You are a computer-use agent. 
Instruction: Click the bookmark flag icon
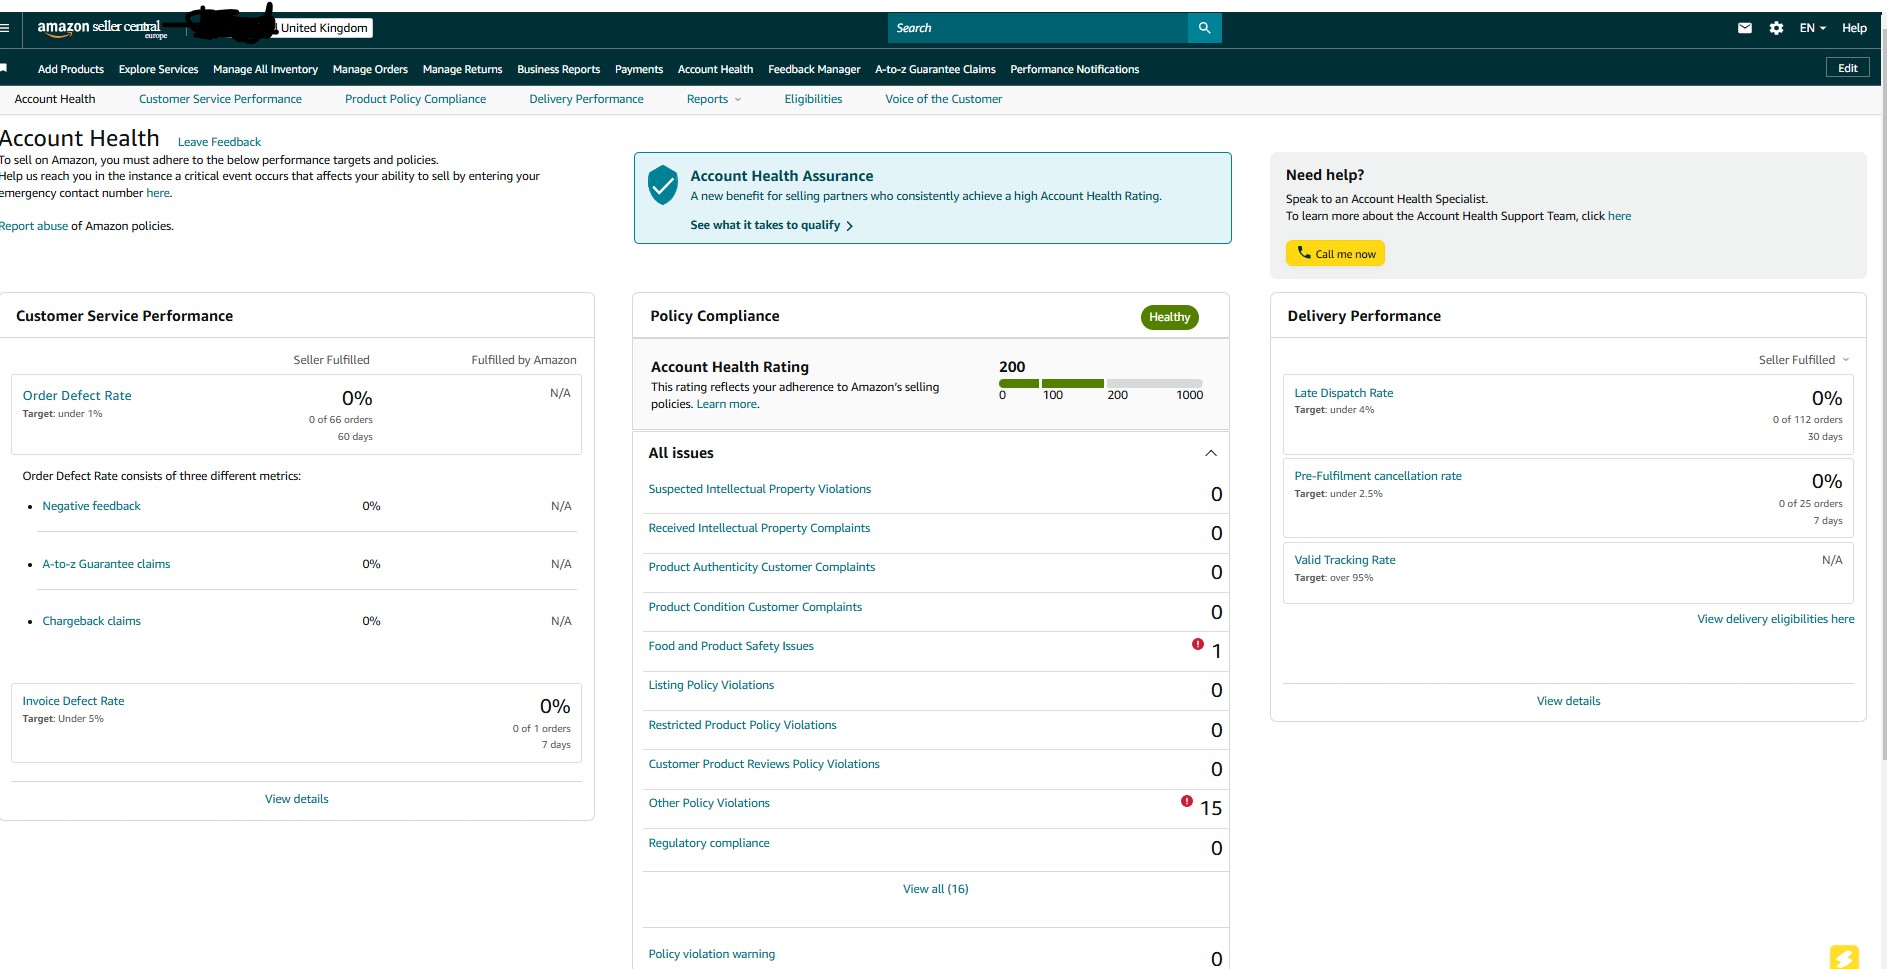4,68
